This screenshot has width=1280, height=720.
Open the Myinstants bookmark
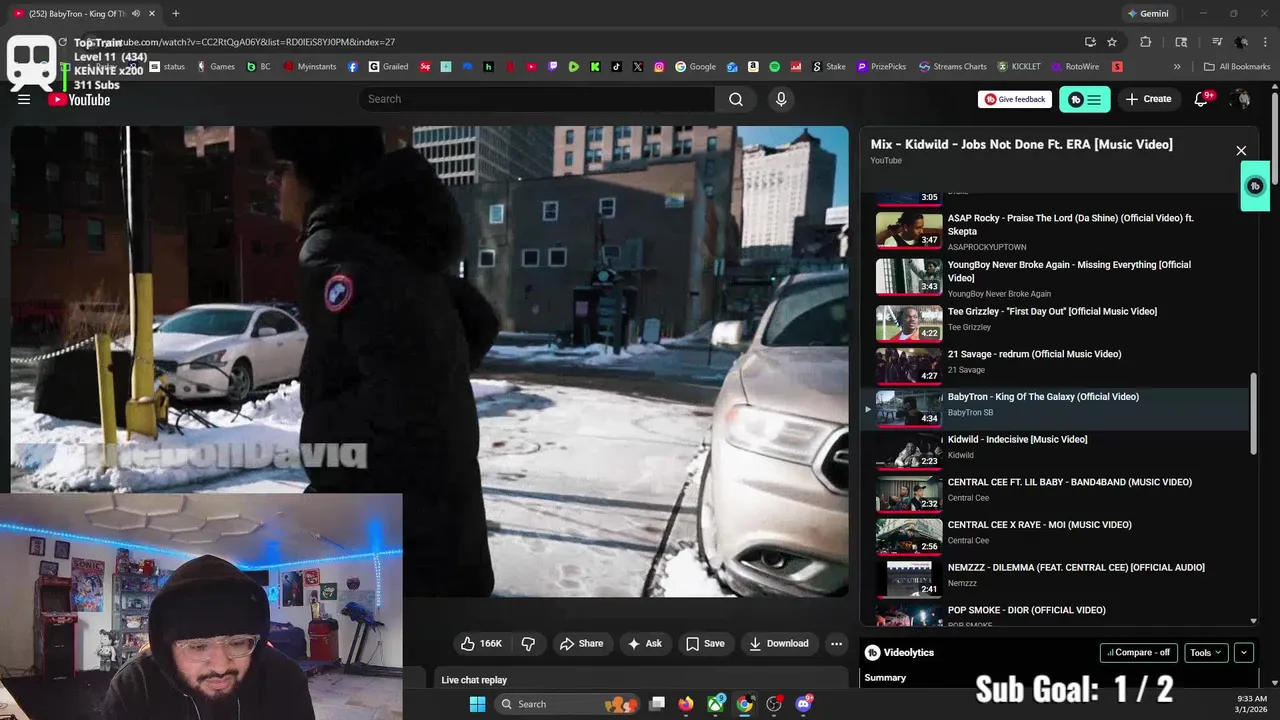310,67
